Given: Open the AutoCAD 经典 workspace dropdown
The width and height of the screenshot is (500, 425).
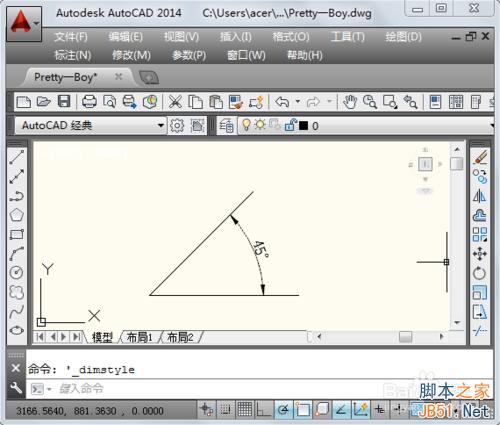Looking at the screenshot, I should point(161,126).
